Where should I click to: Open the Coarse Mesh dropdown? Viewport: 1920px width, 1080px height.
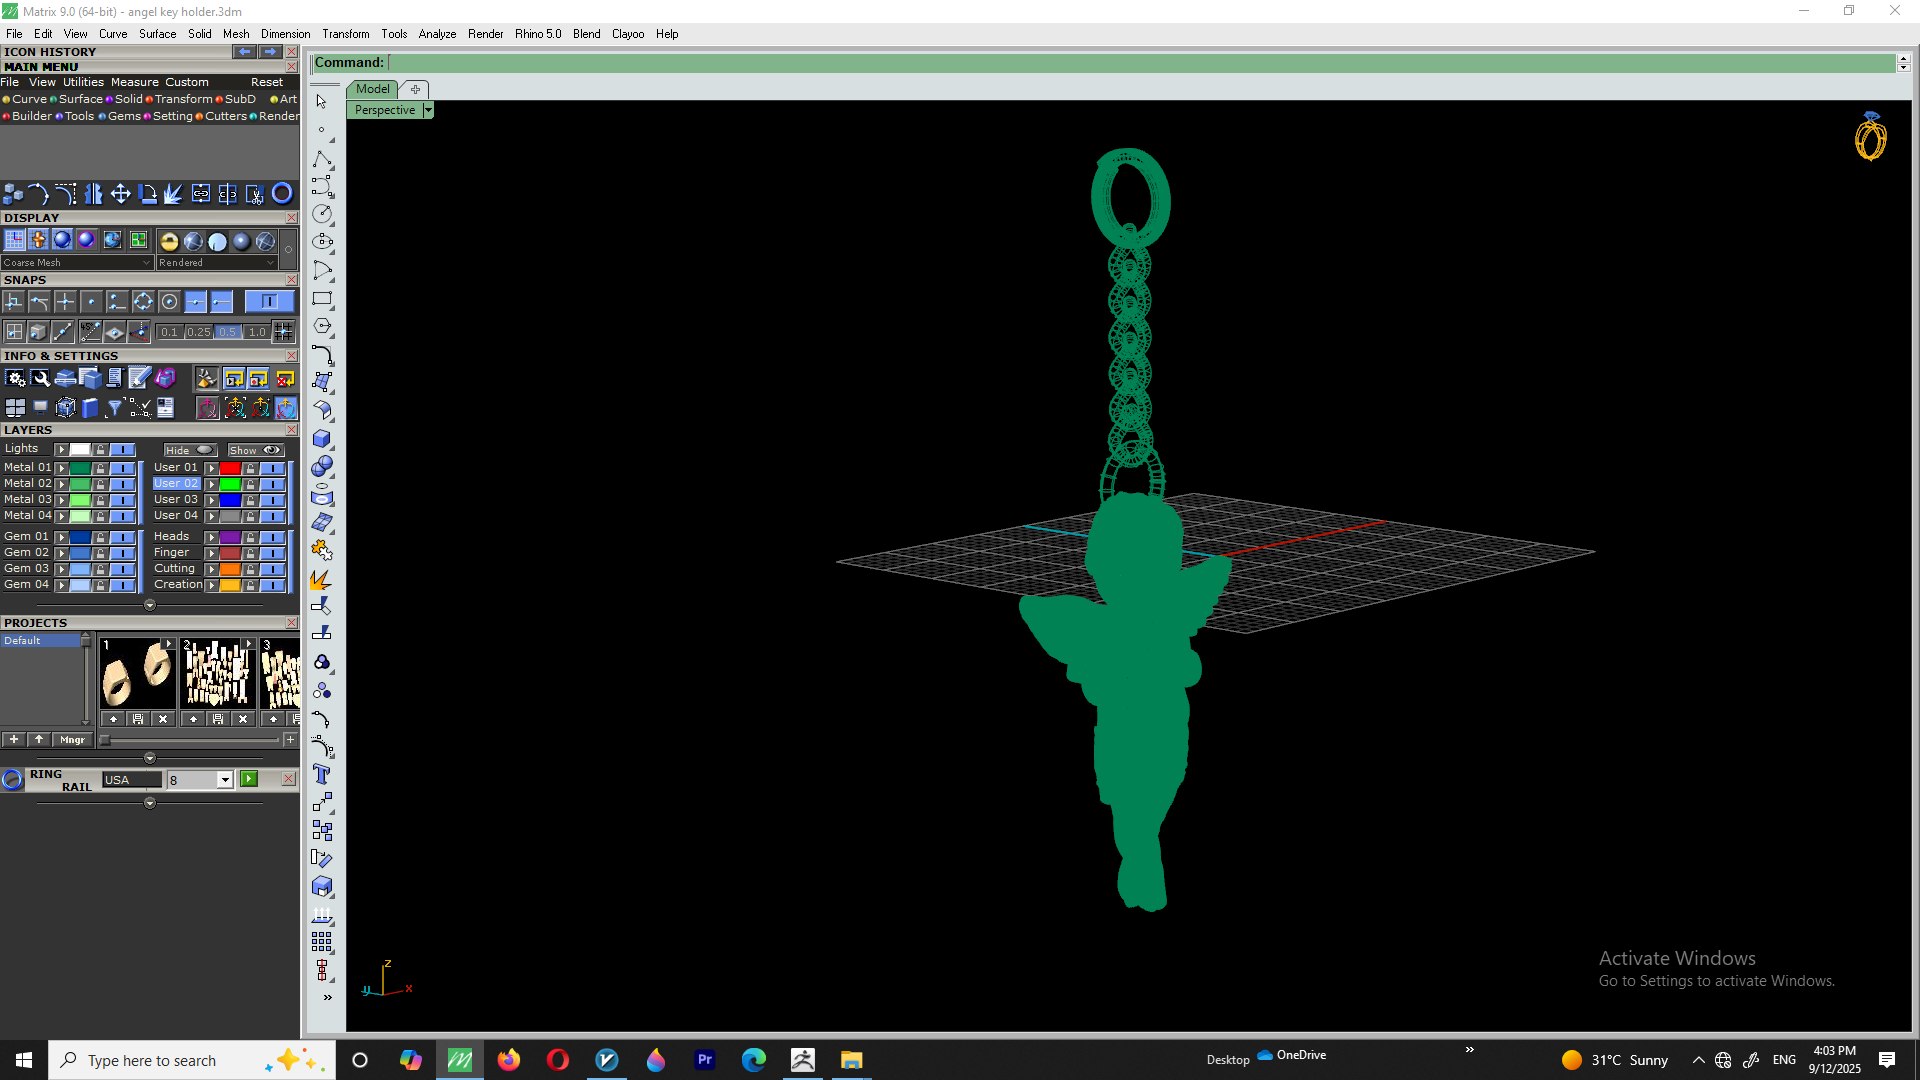pos(77,263)
